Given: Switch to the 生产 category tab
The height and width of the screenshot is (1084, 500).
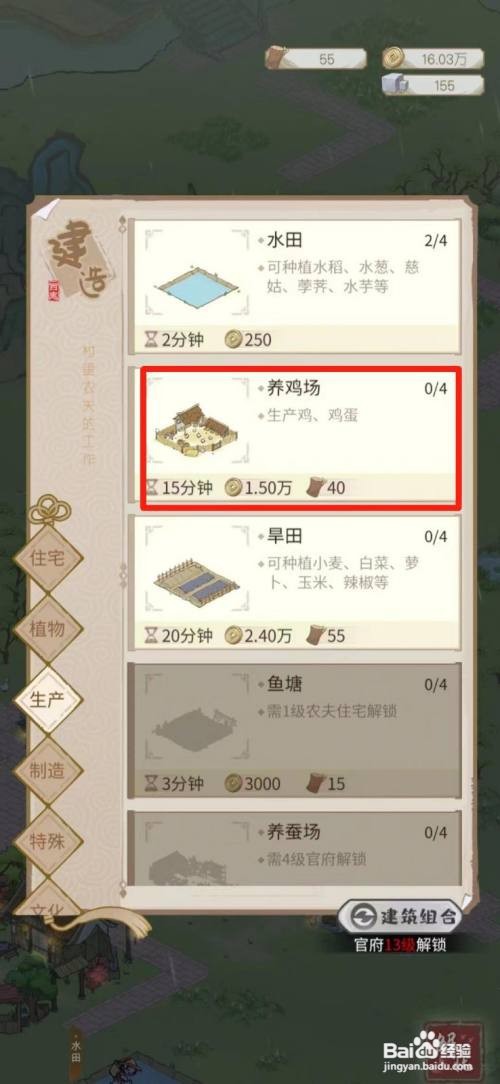Looking at the screenshot, I should (x=48, y=698).
